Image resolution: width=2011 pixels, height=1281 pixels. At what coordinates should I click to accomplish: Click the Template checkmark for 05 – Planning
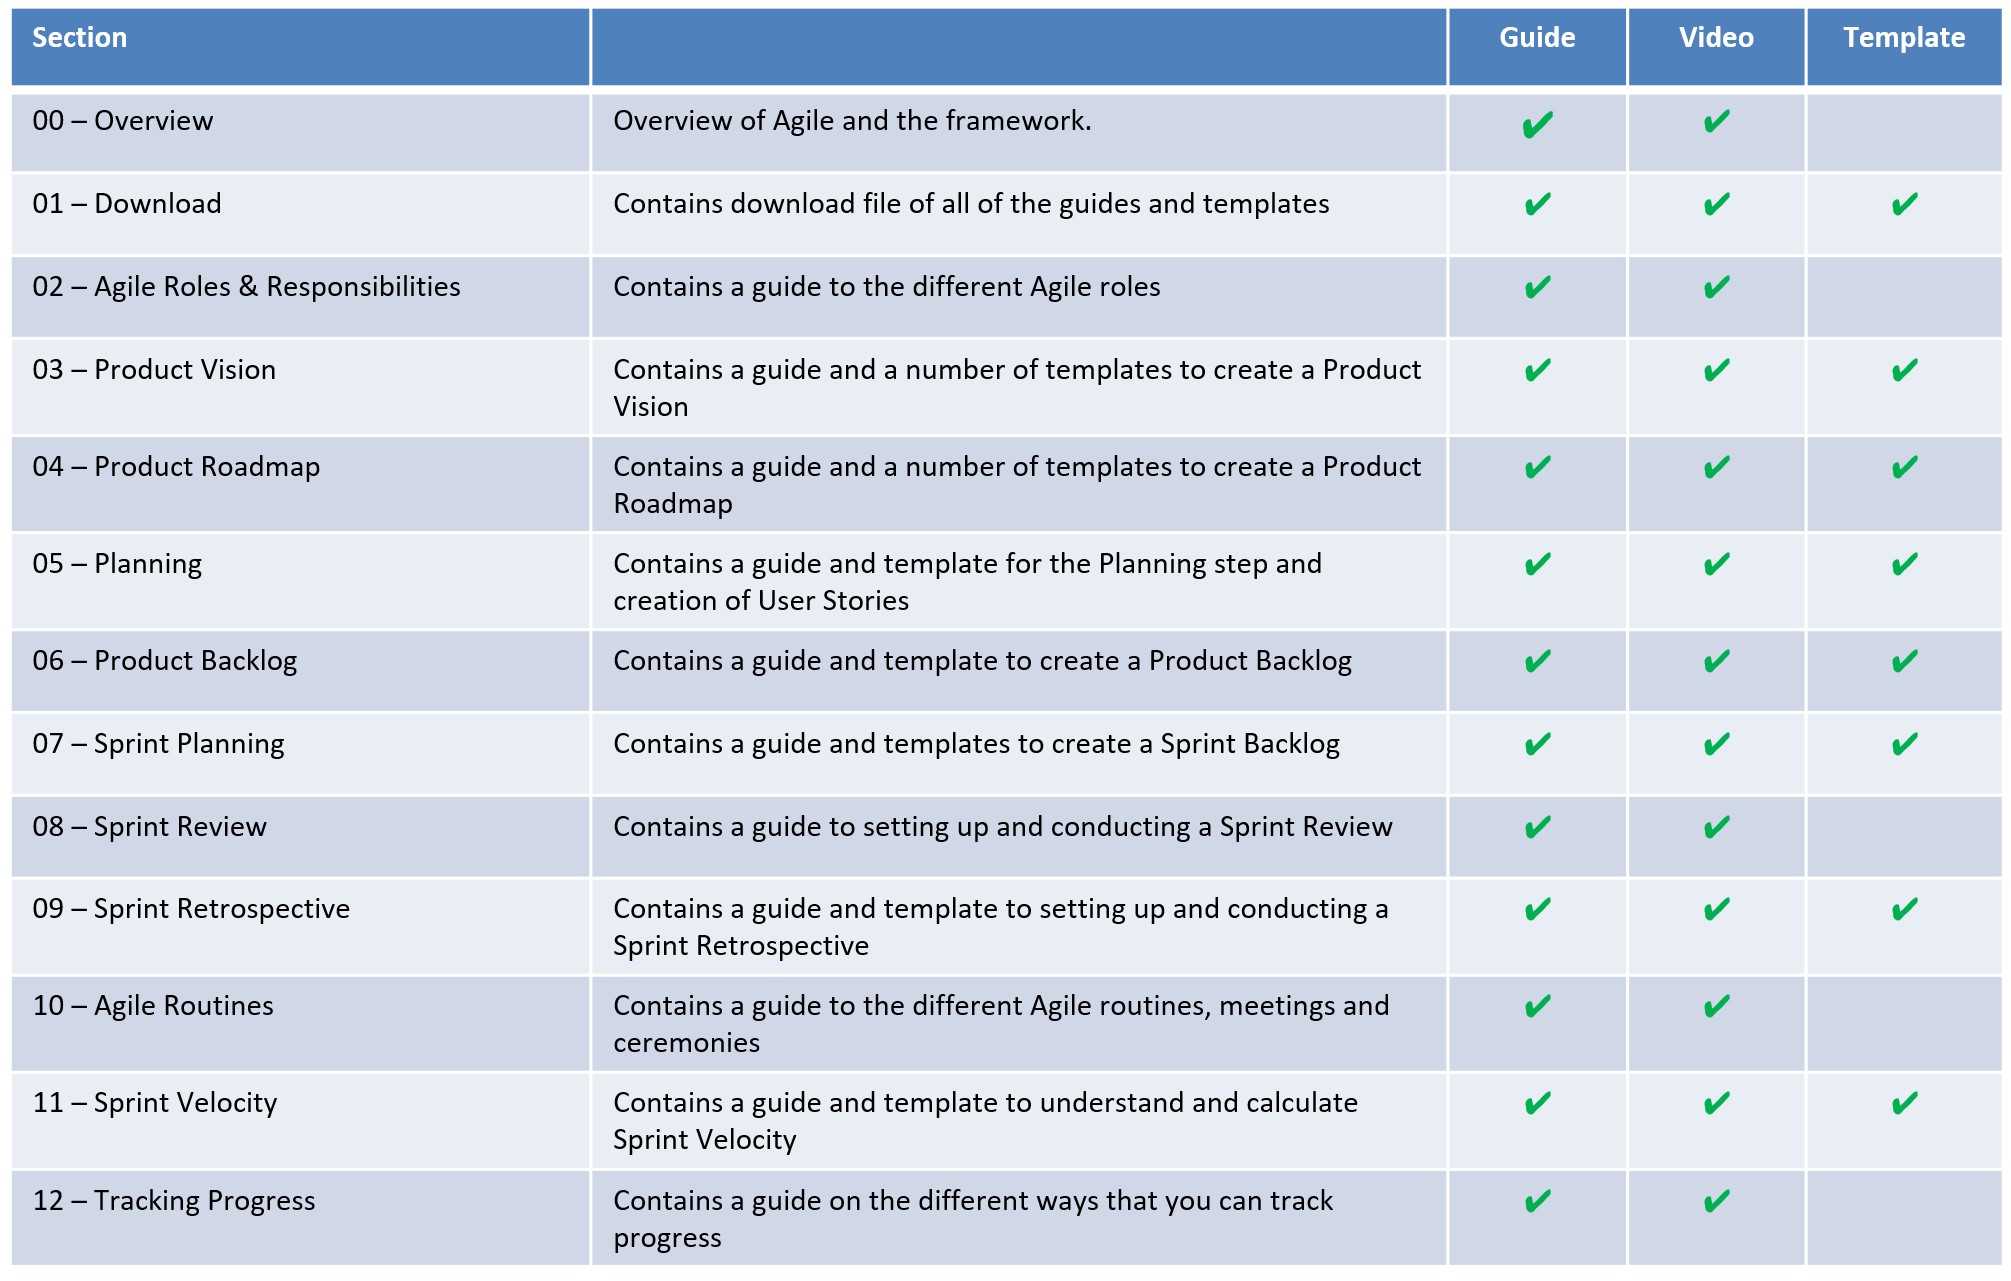(x=1904, y=565)
